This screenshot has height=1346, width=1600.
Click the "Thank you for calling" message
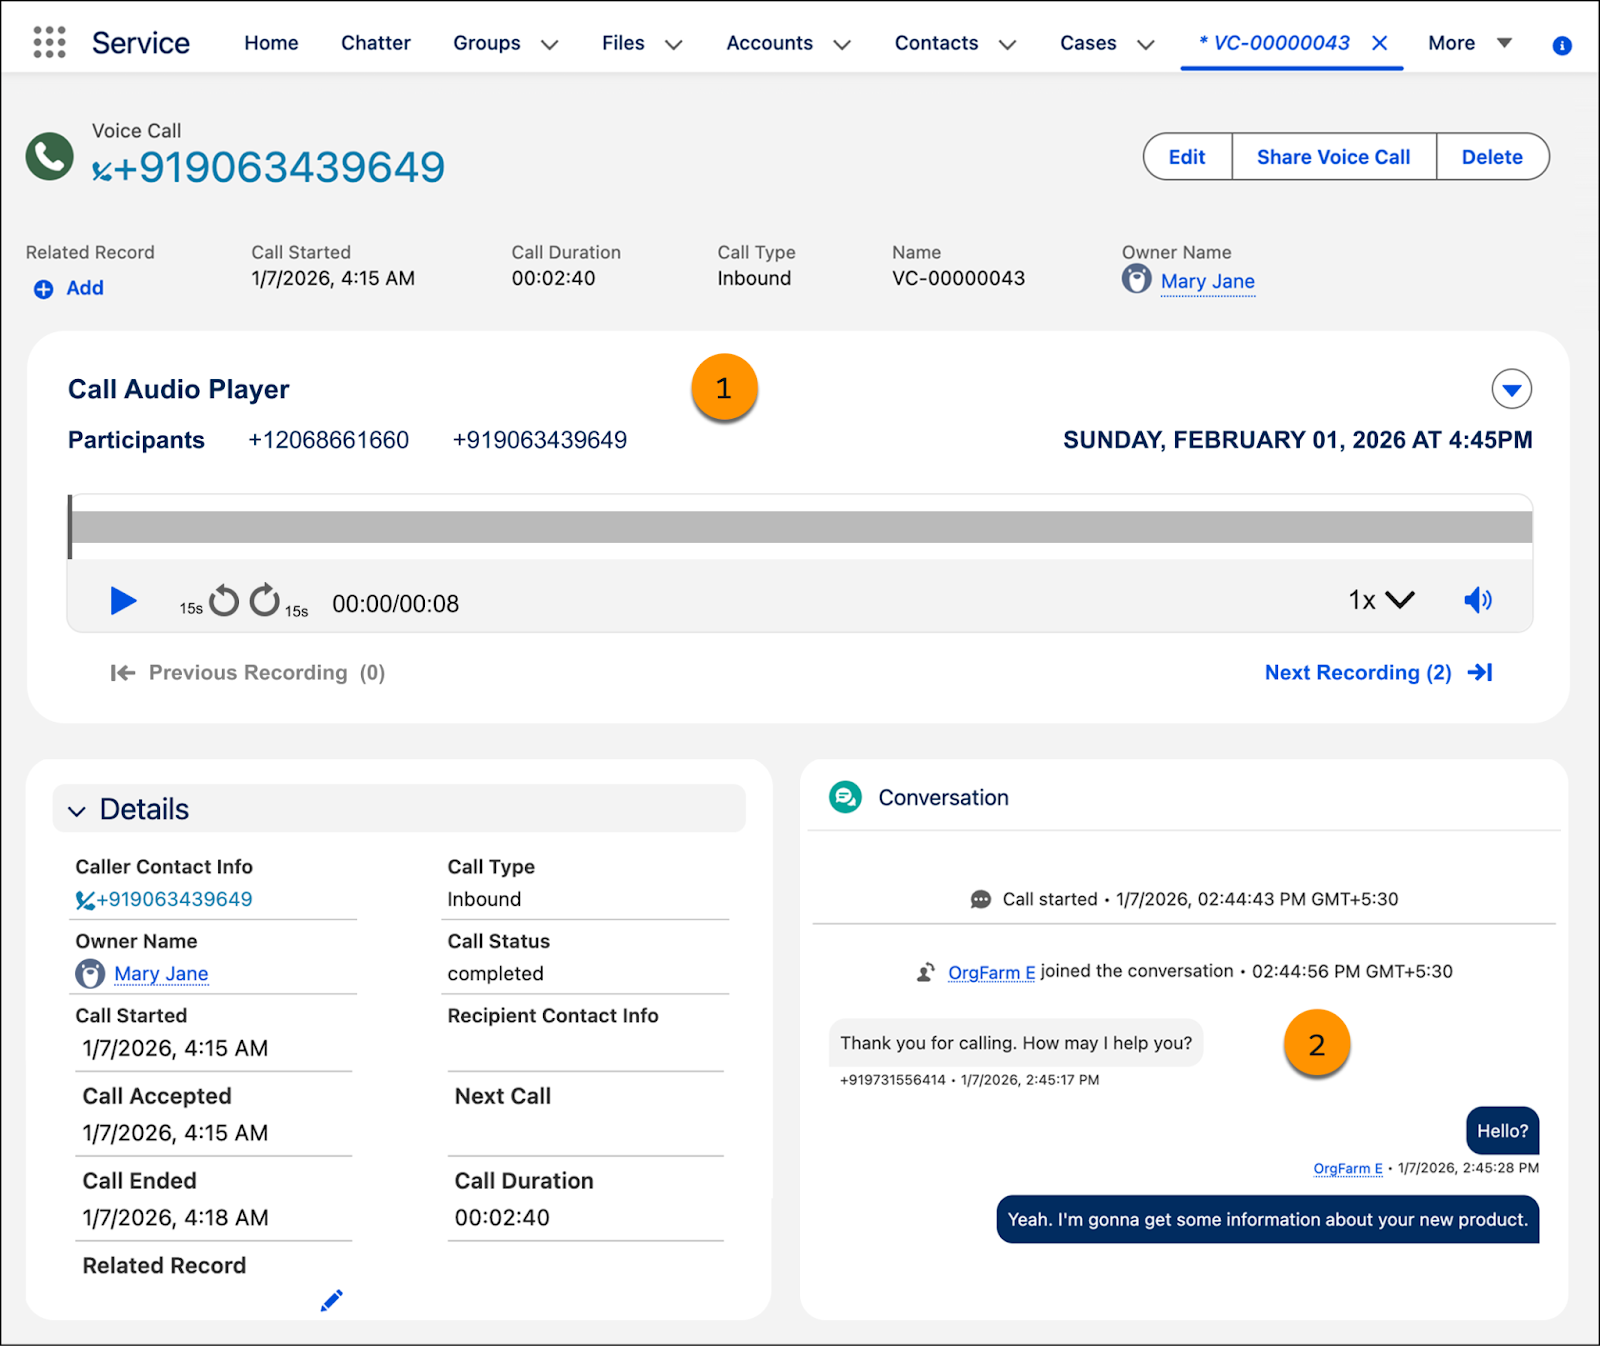coord(1016,1043)
